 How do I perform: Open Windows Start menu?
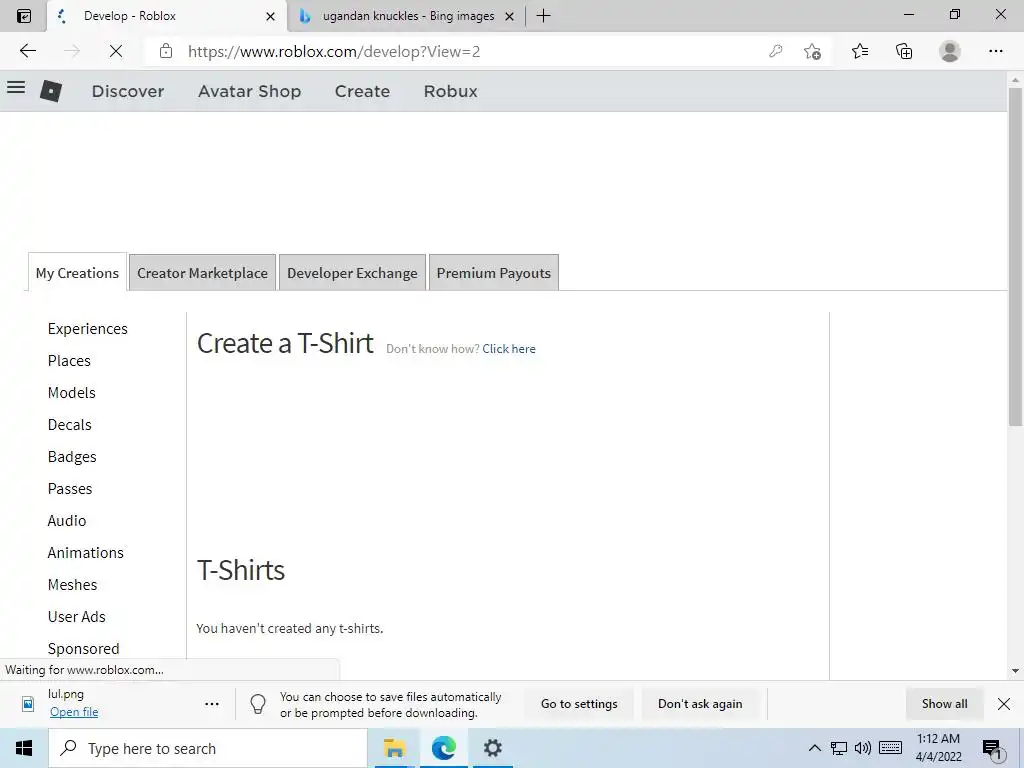[24, 748]
